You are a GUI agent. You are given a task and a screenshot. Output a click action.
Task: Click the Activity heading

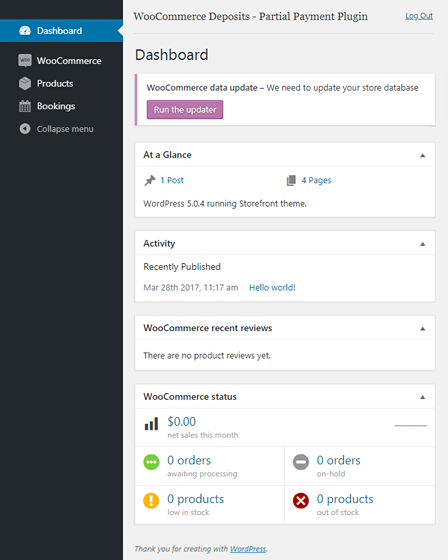coord(159,244)
